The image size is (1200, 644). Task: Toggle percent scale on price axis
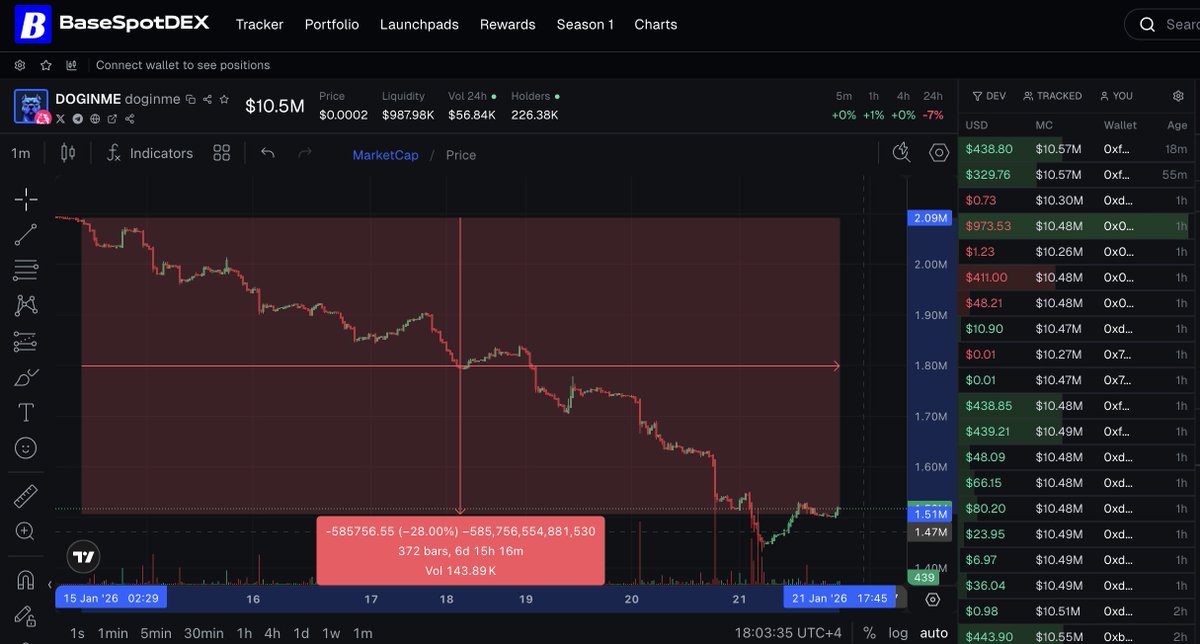(x=869, y=633)
